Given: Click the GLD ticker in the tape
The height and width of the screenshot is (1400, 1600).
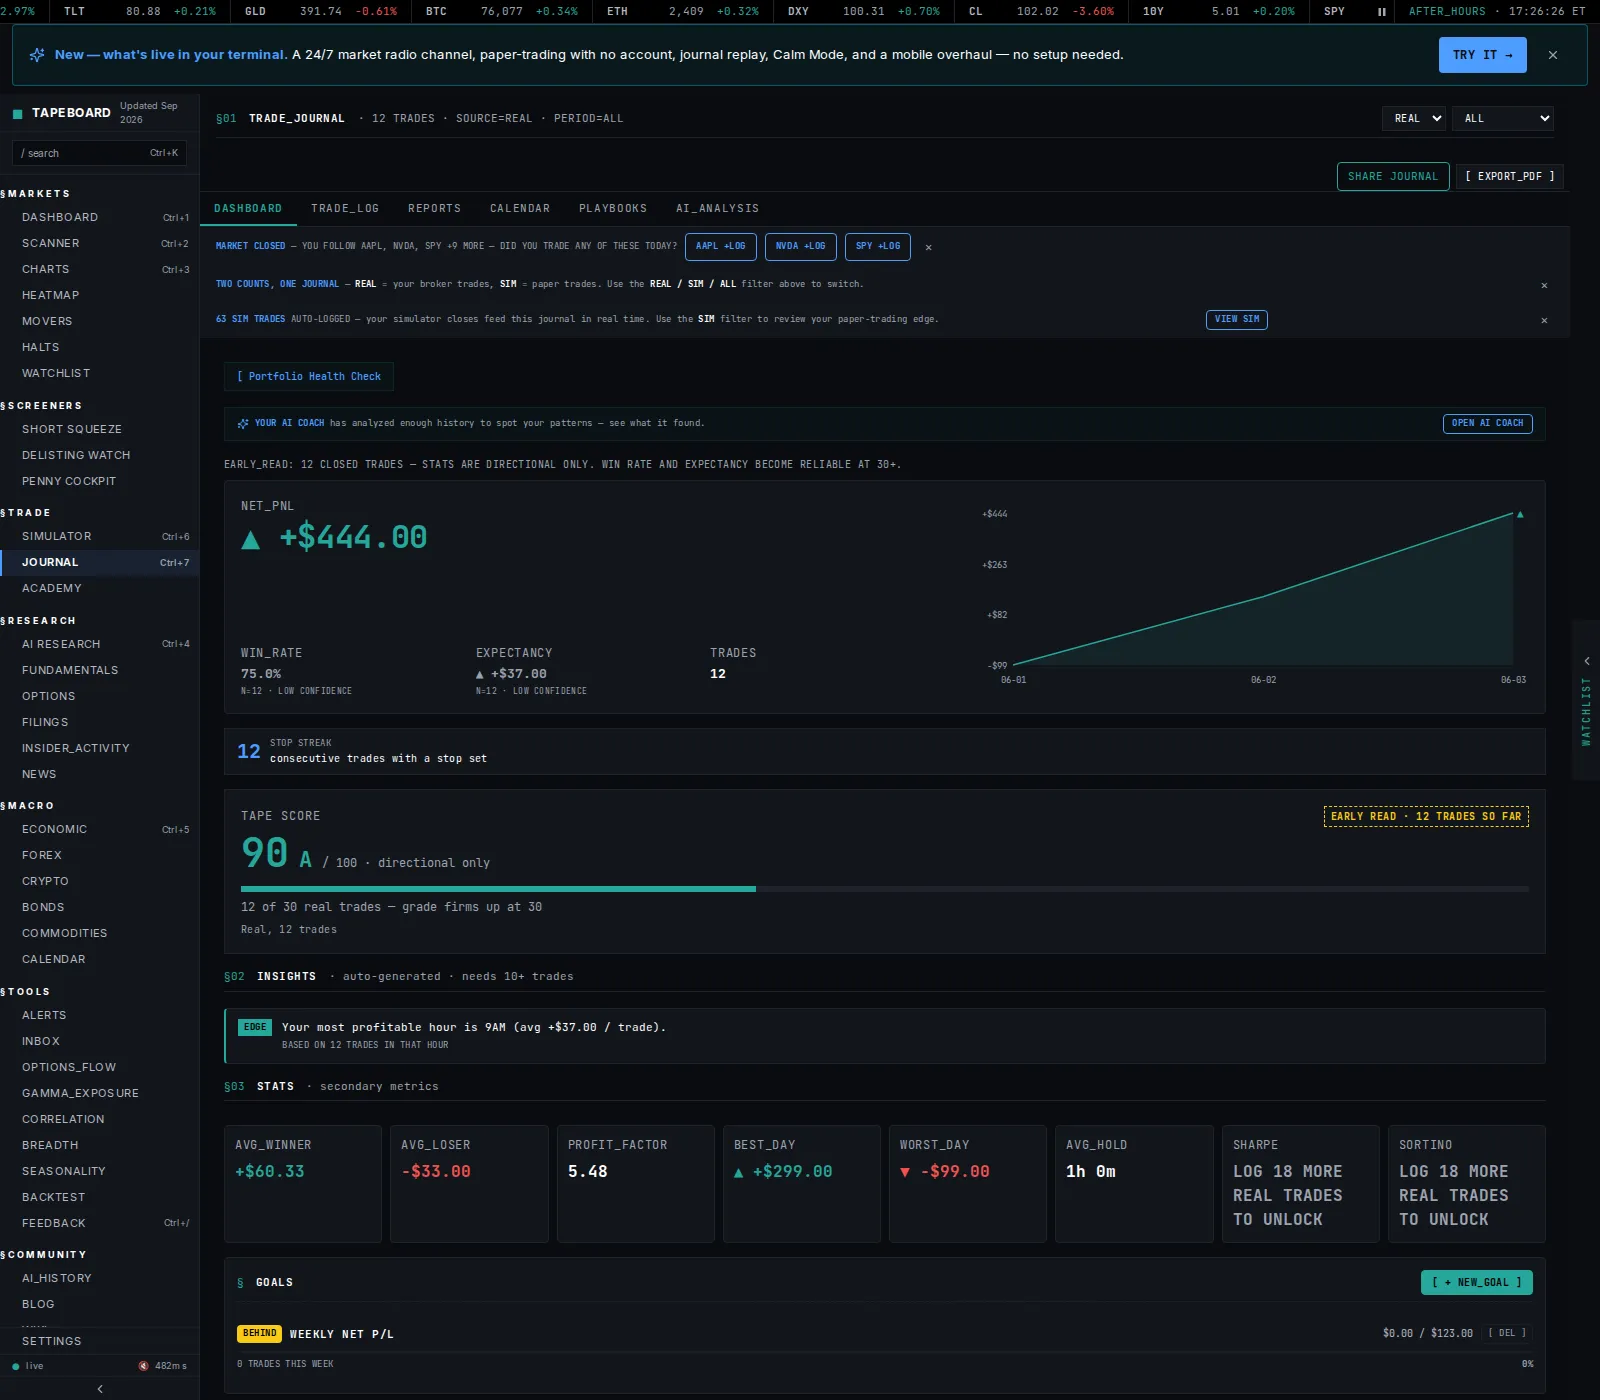Looking at the screenshot, I should (321, 12).
